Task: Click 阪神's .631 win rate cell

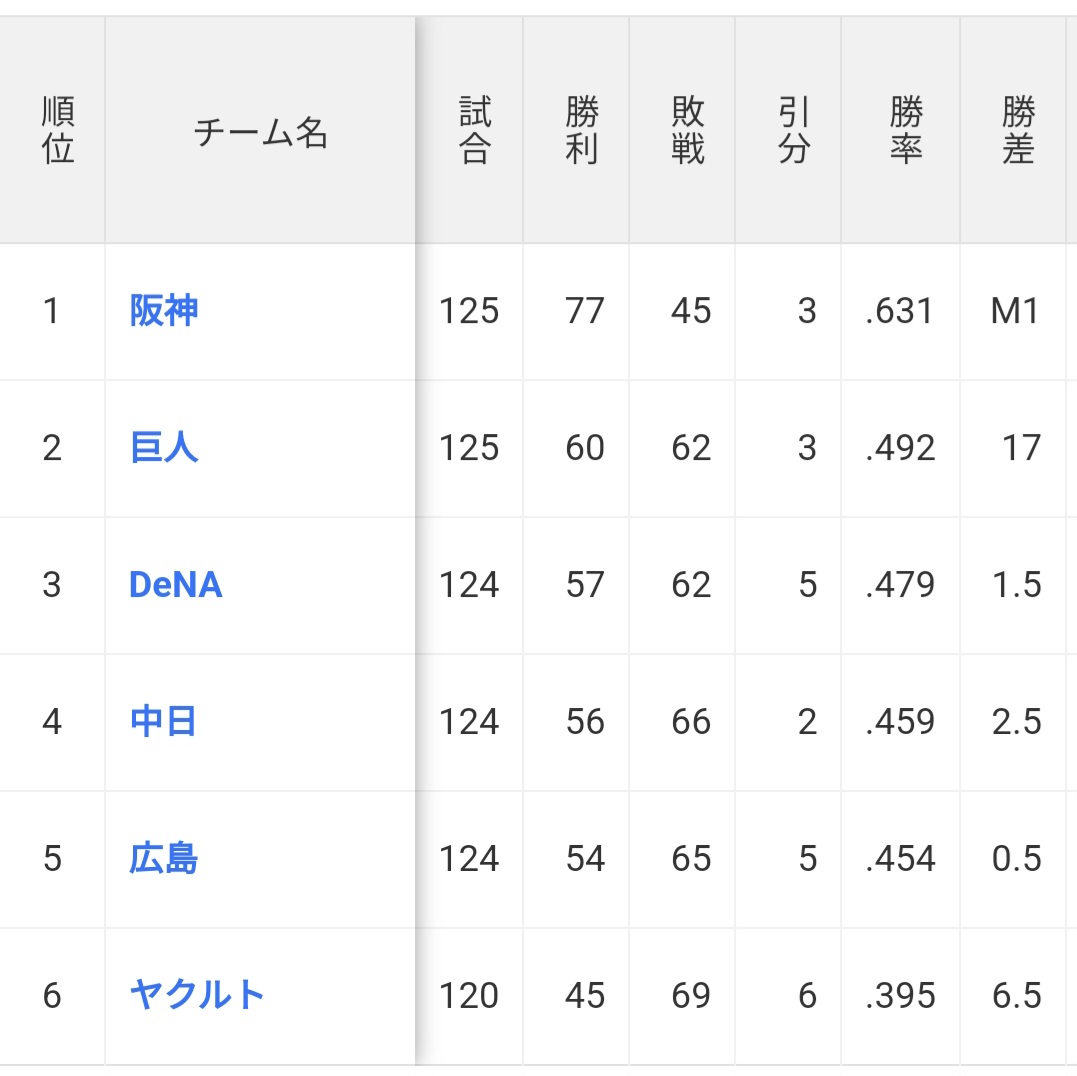Action: click(x=900, y=311)
